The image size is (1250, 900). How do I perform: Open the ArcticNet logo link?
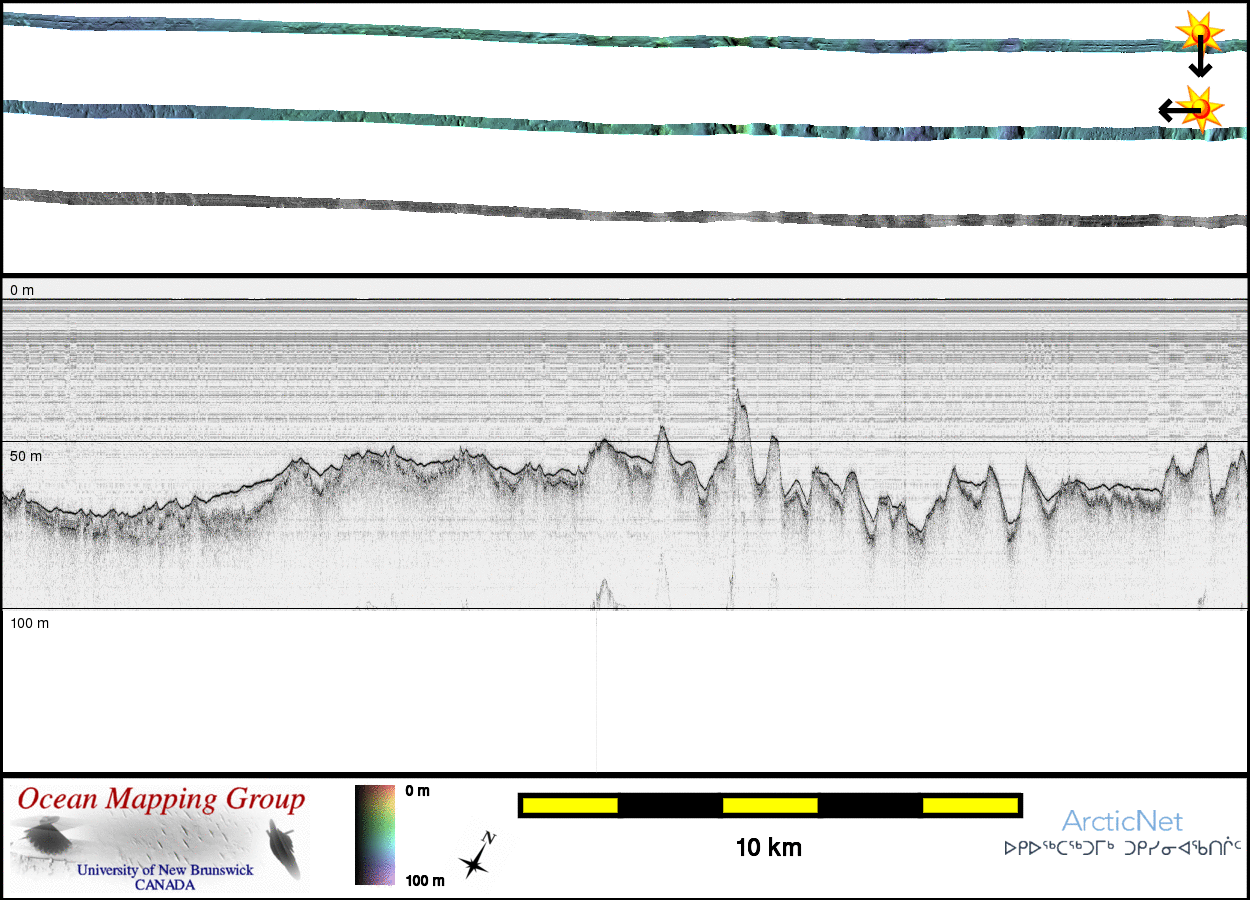pos(1122,822)
